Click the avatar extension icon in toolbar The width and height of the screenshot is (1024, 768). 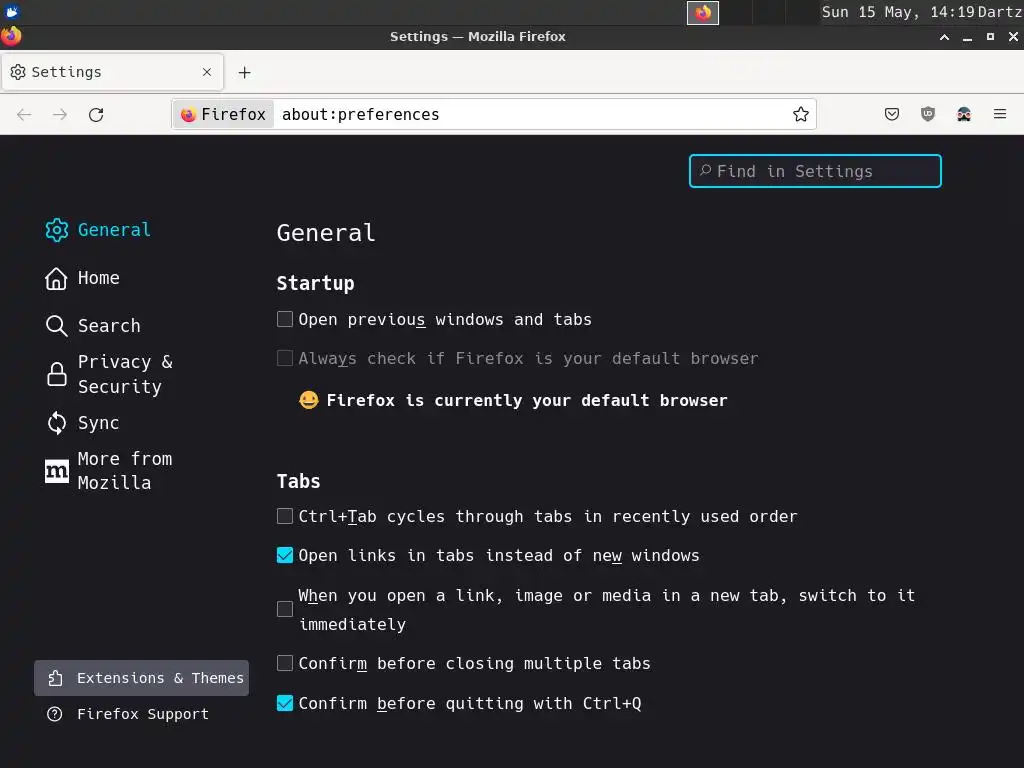[x=964, y=114]
